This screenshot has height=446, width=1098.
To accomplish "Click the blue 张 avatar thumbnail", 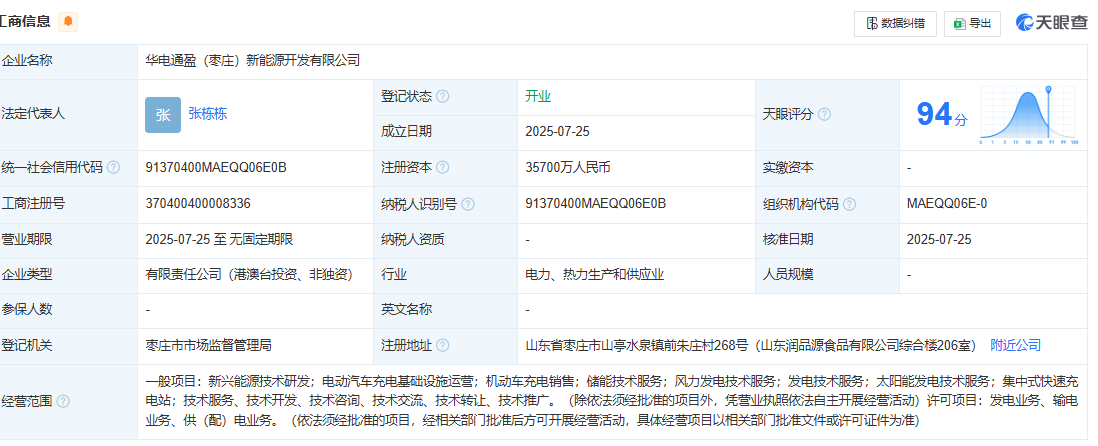I will click(162, 115).
